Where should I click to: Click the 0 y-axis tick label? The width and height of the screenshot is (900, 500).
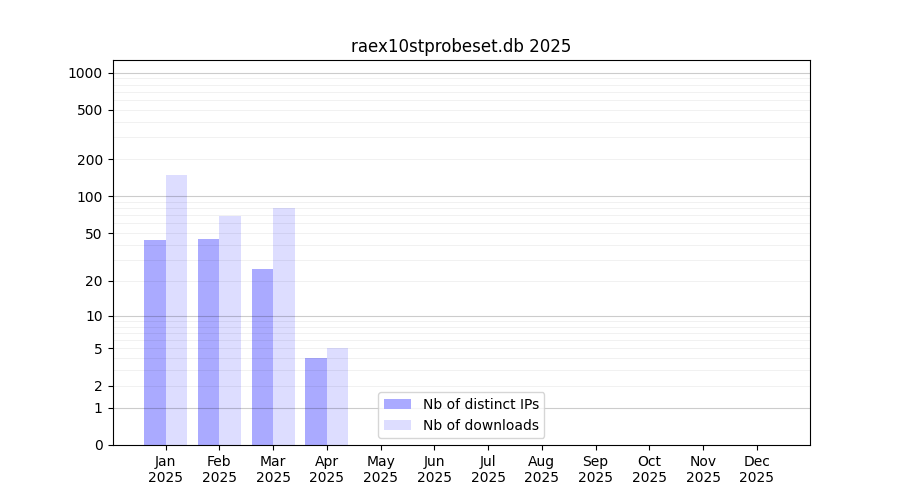click(98, 445)
